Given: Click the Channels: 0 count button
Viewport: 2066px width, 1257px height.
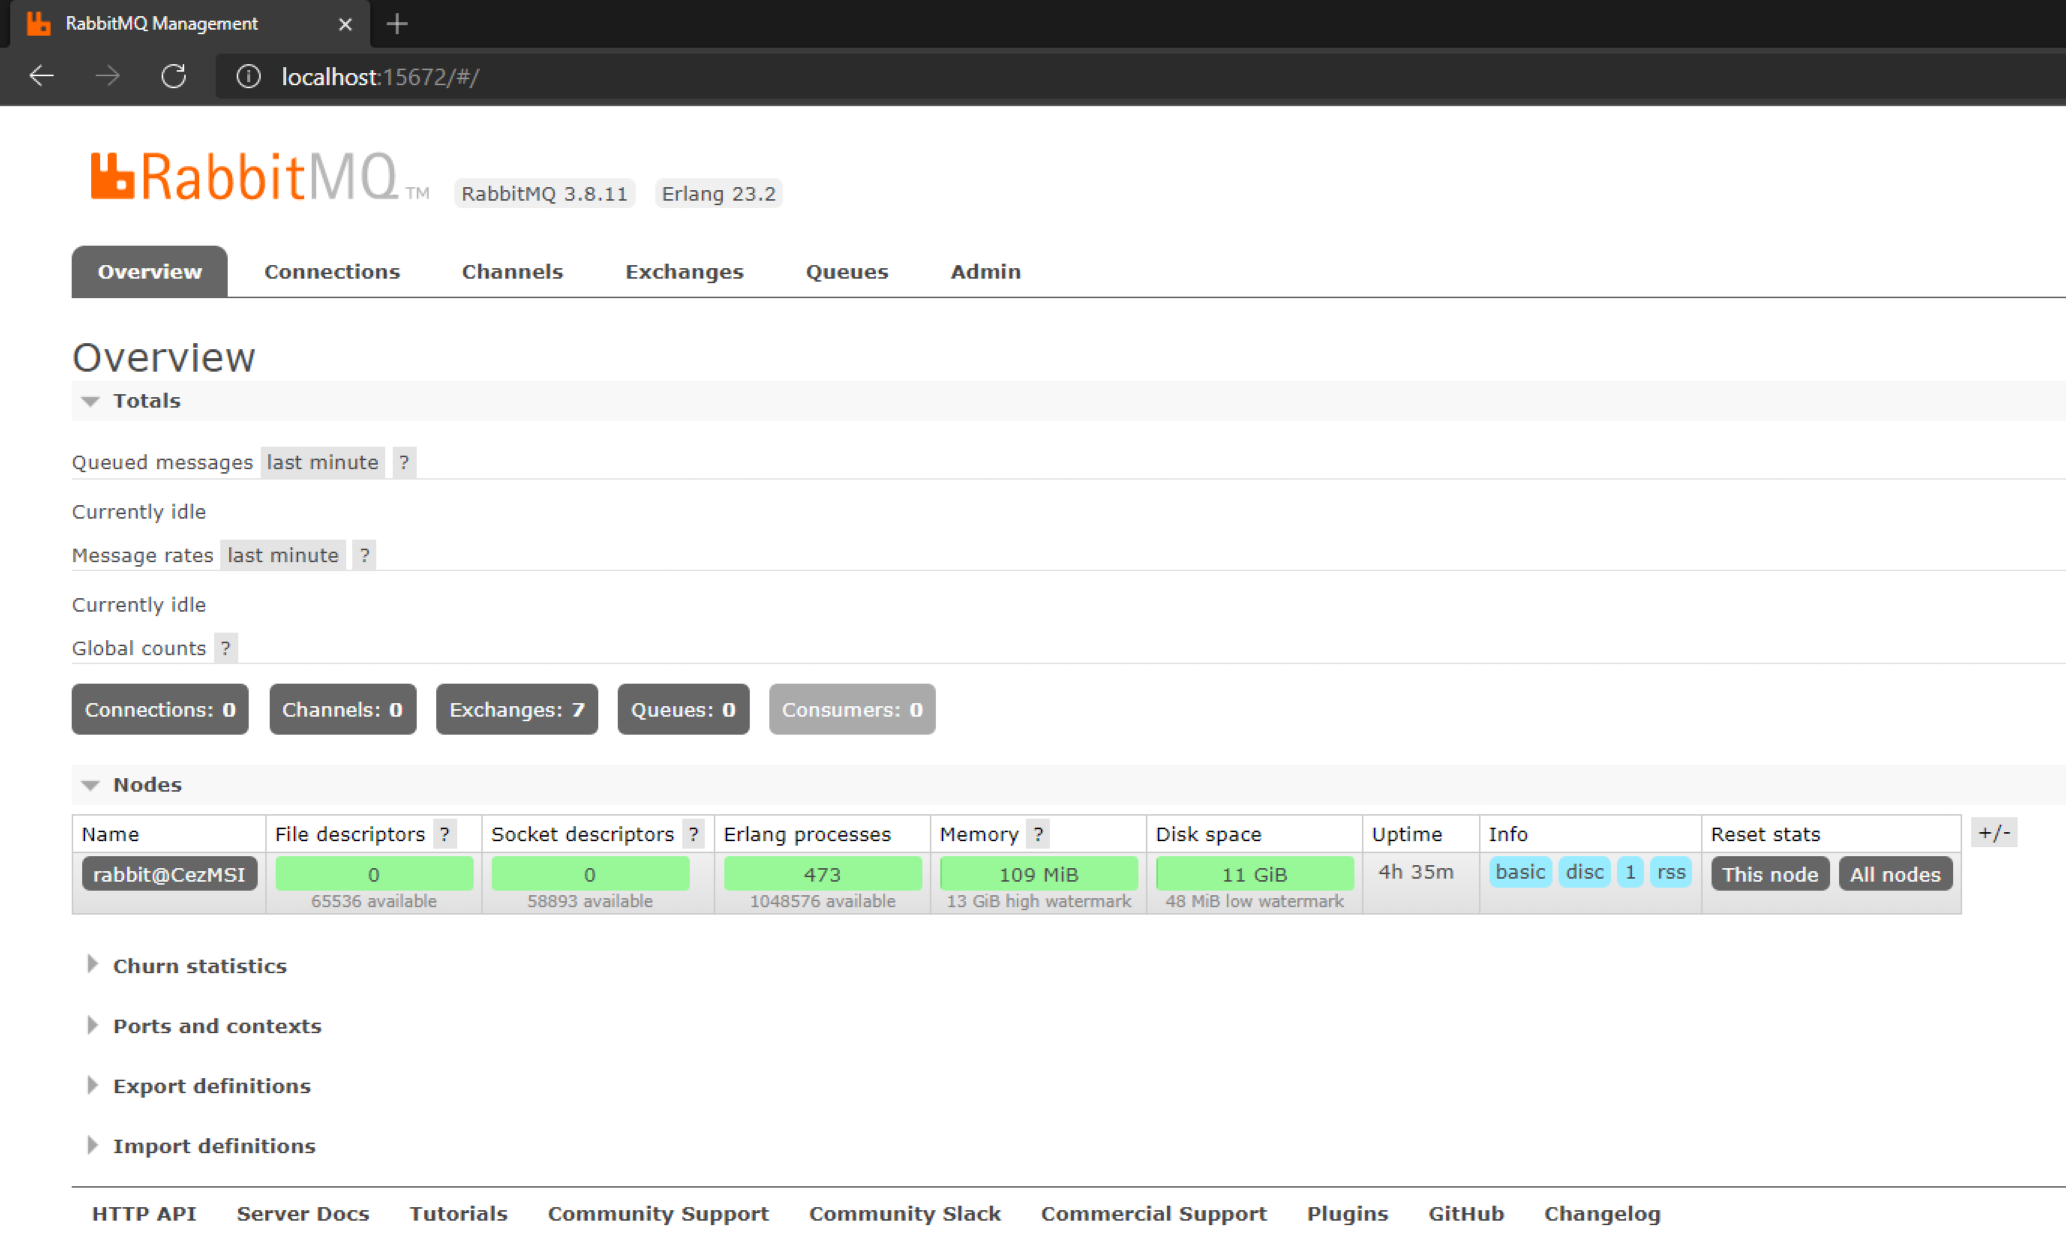Looking at the screenshot, I should 343,710.
